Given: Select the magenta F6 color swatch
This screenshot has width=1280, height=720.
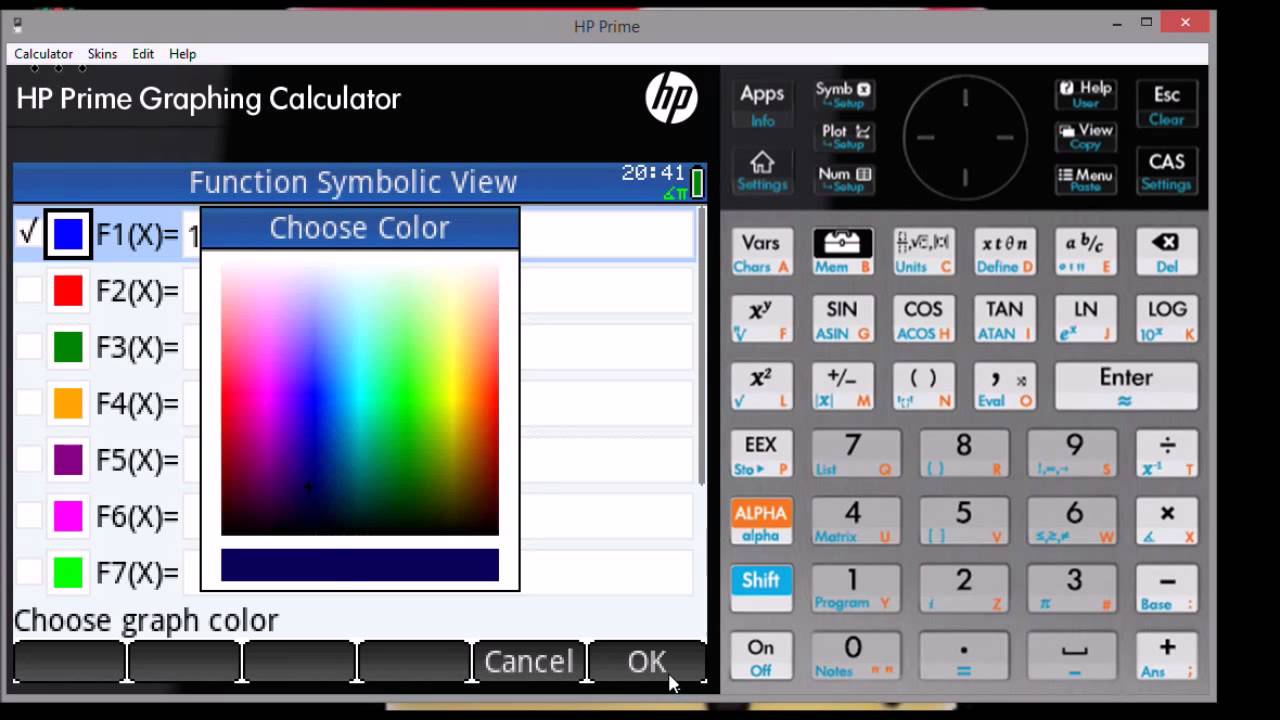Looking at the screenshot, I should click(68, 516).
